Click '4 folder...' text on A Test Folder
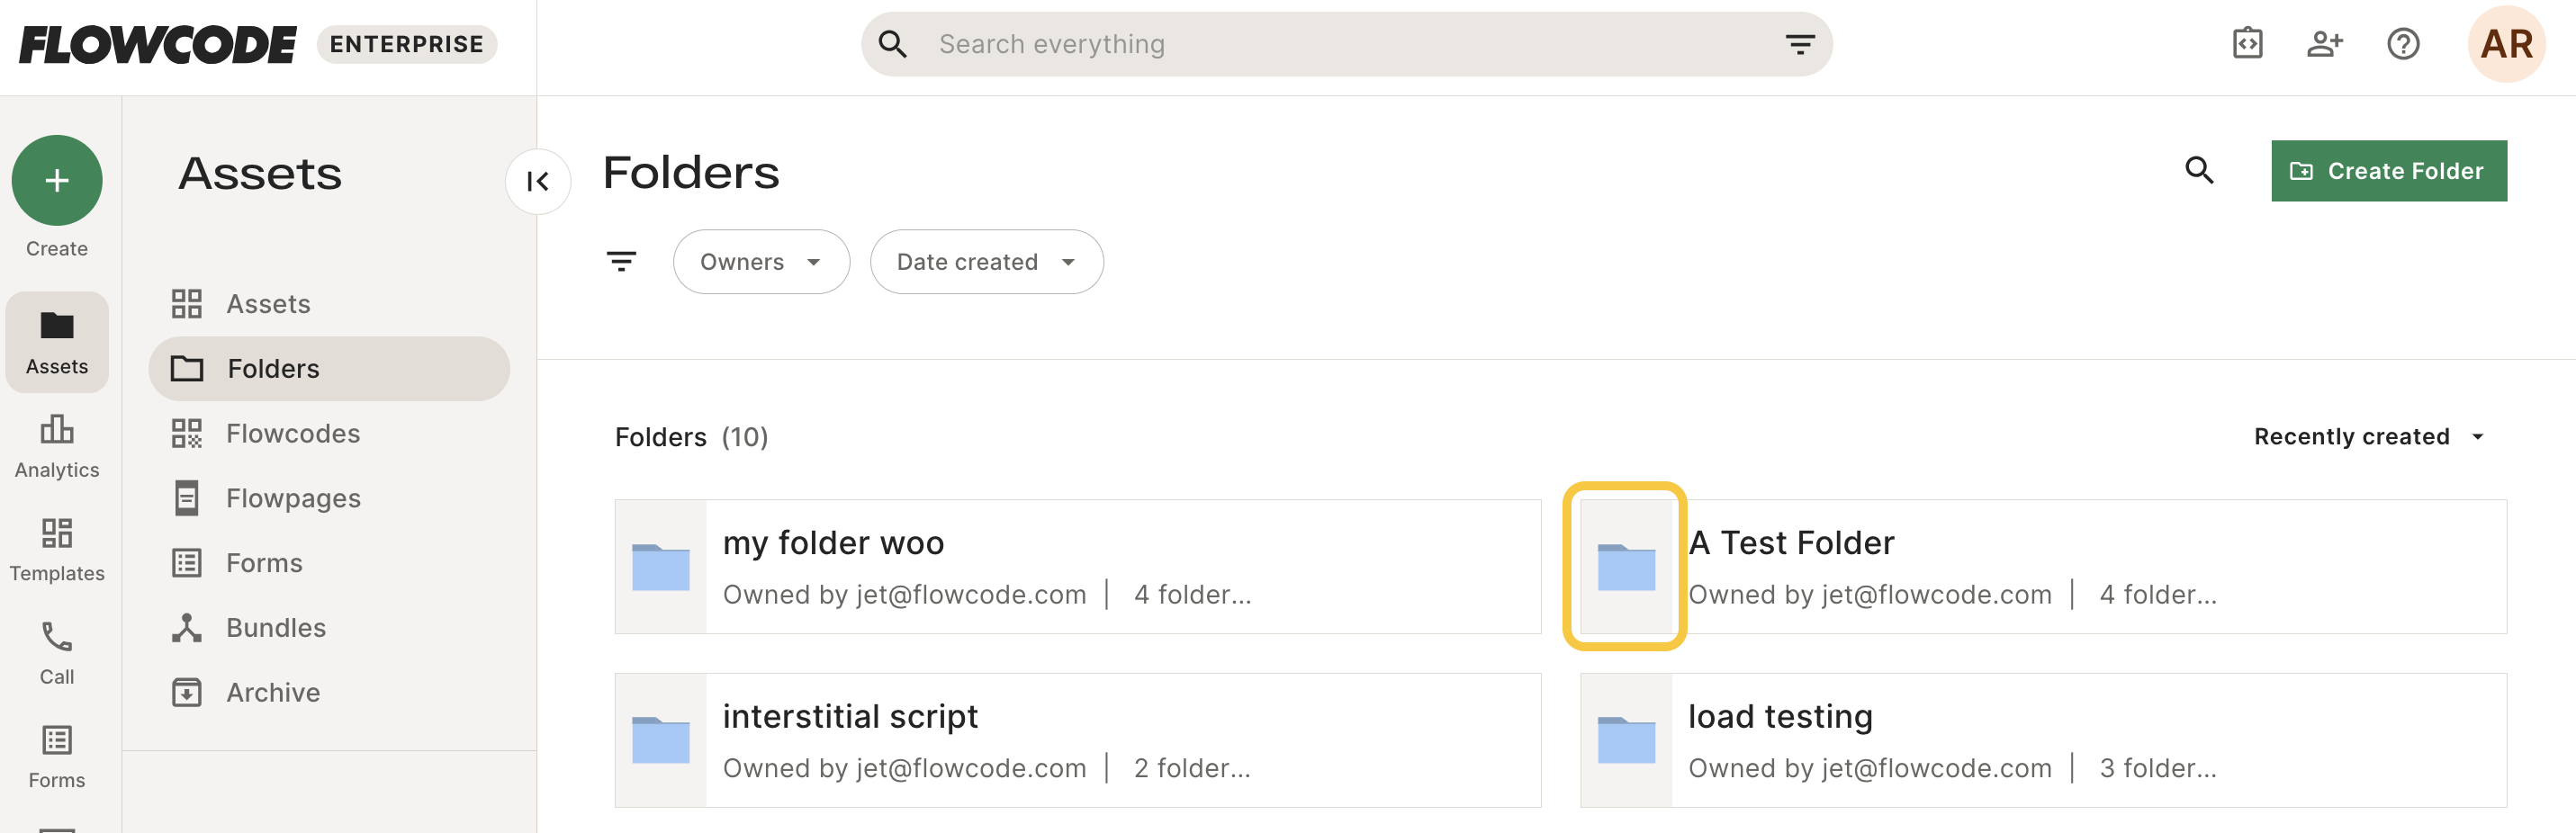 (2158, 595)
